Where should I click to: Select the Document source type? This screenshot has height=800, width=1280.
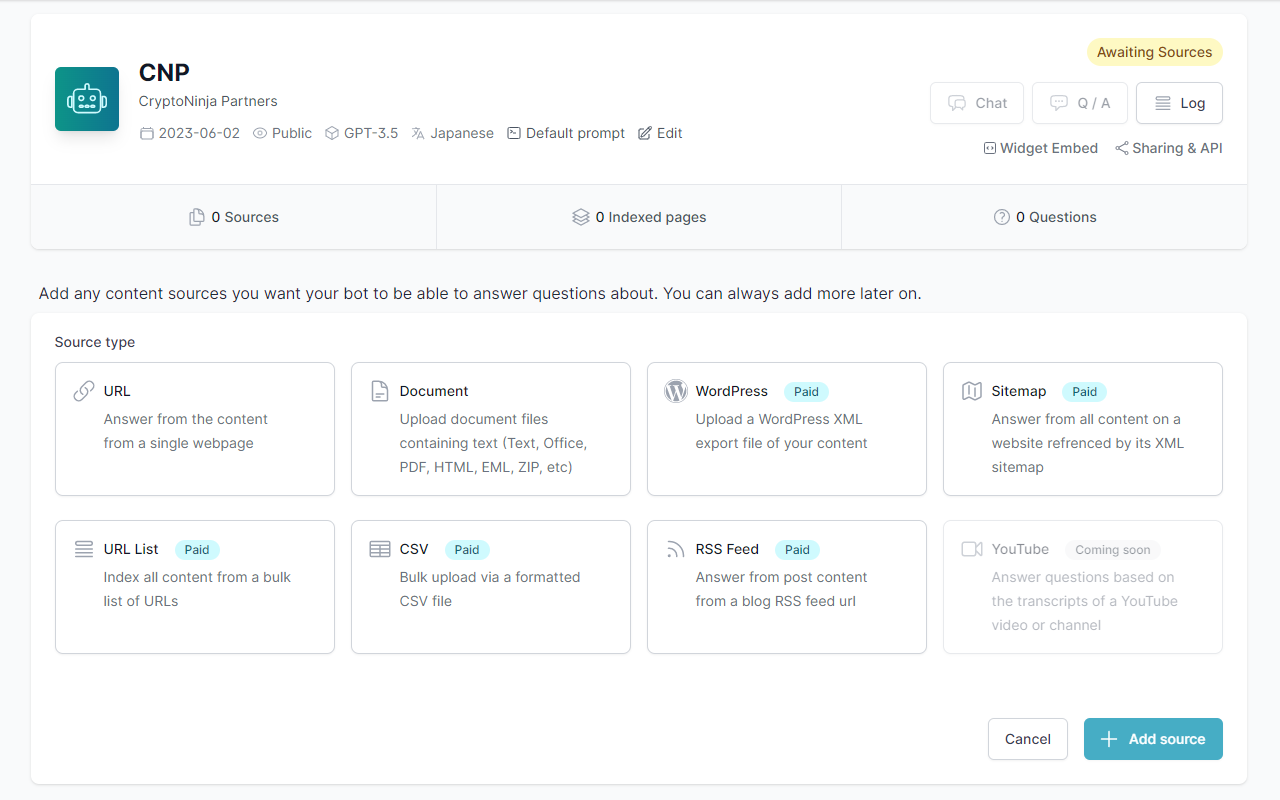(491, 429)
